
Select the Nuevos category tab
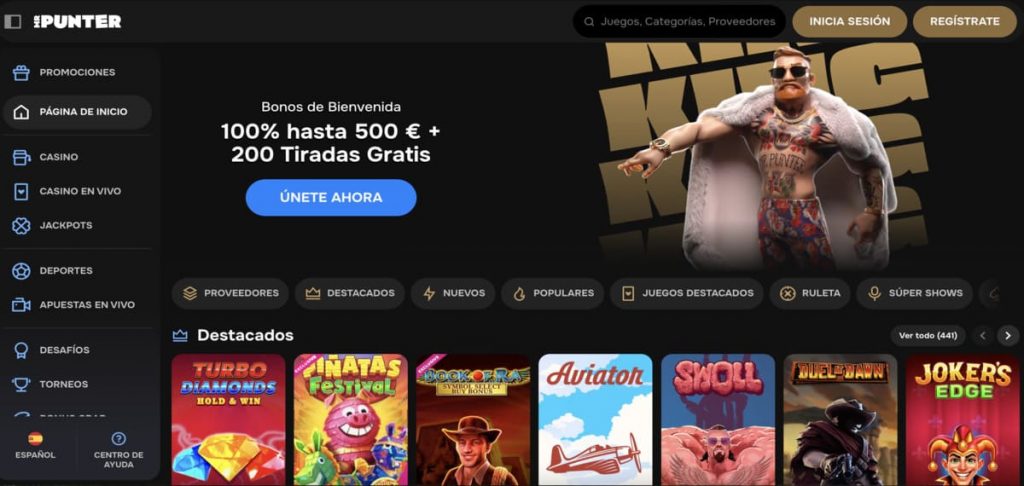(x=453, y=293)
